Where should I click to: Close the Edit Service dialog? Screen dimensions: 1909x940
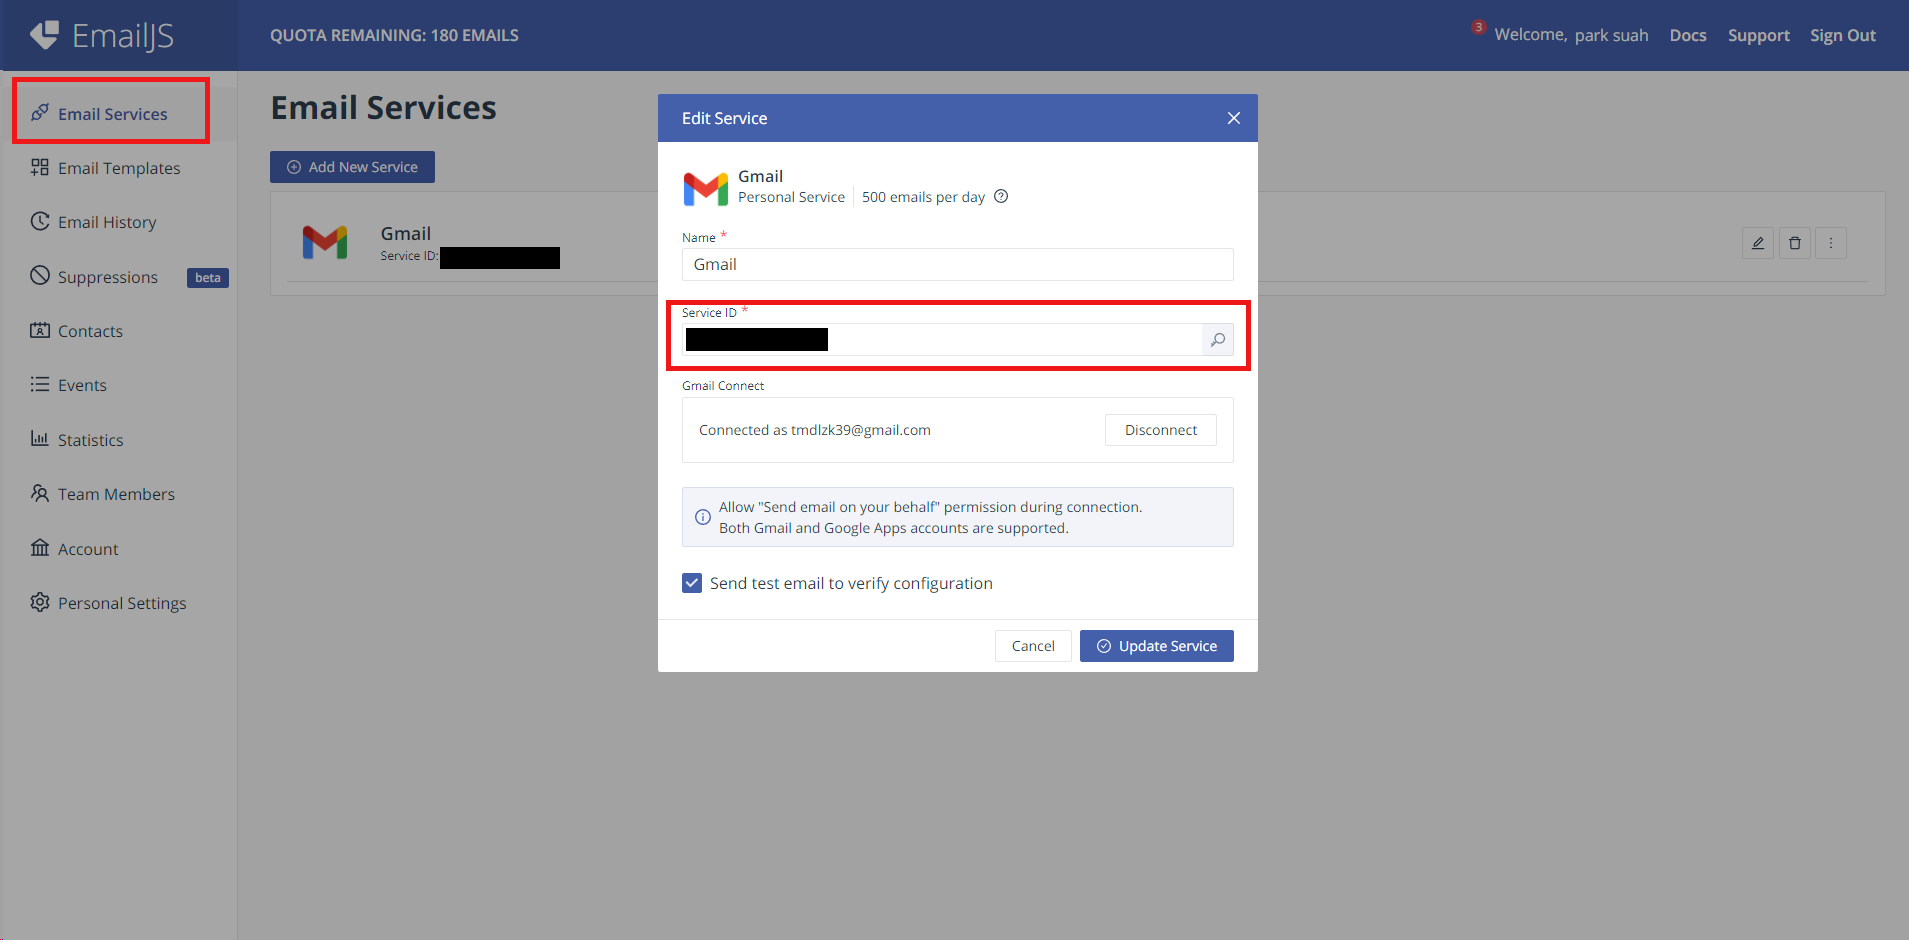[x=1234, y=118]
